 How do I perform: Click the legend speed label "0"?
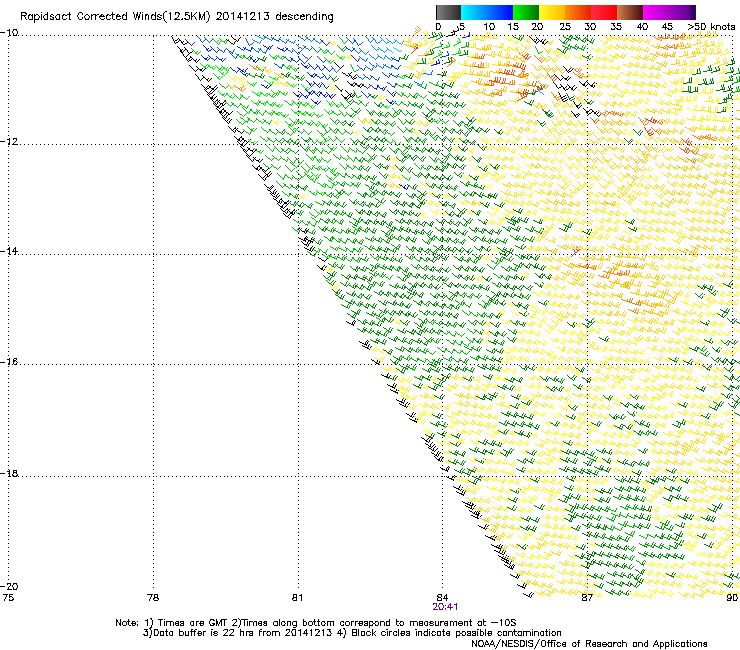coord(438,27)
